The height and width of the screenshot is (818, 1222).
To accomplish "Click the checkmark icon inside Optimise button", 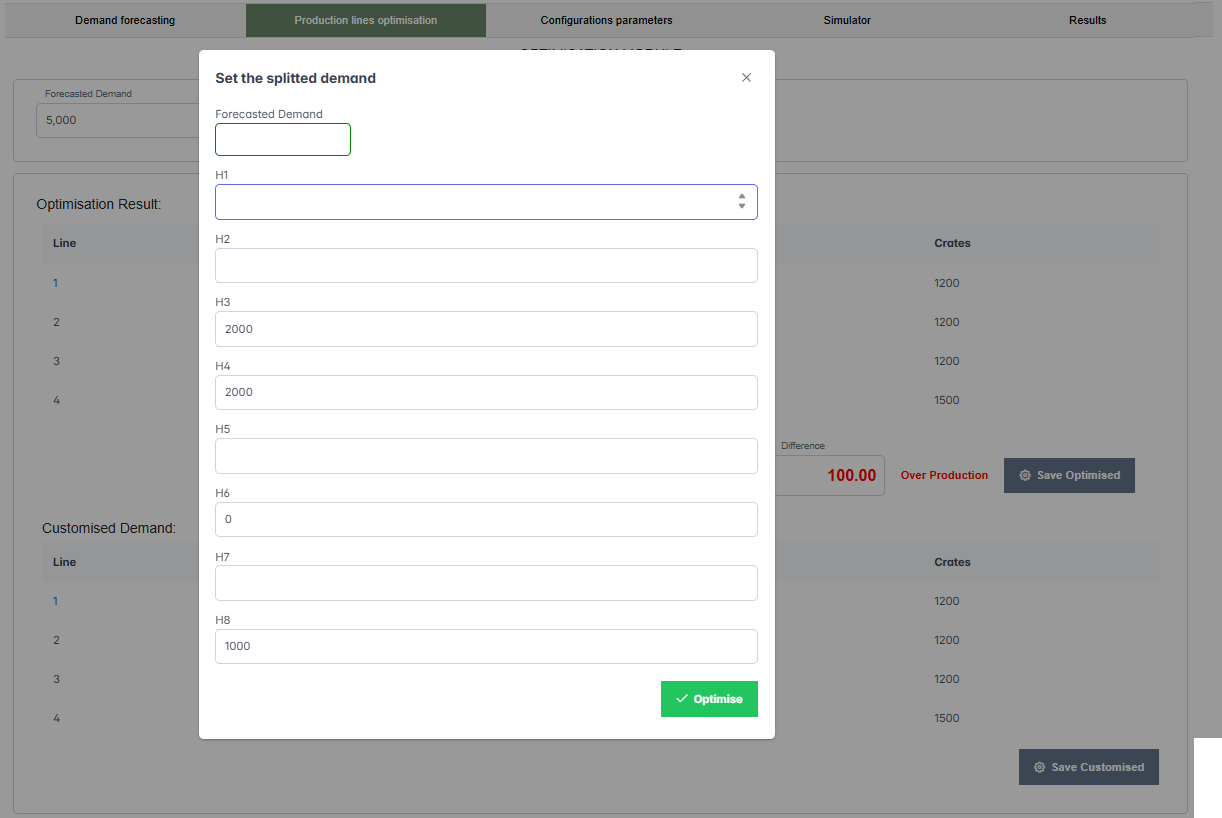I will (683, 698).
